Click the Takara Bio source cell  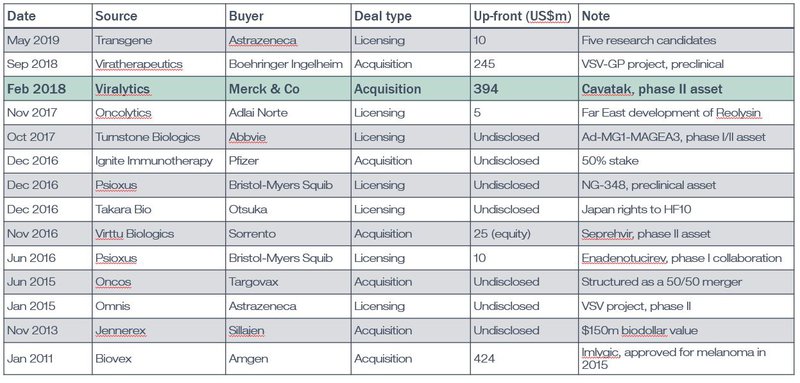coord(123,210)
